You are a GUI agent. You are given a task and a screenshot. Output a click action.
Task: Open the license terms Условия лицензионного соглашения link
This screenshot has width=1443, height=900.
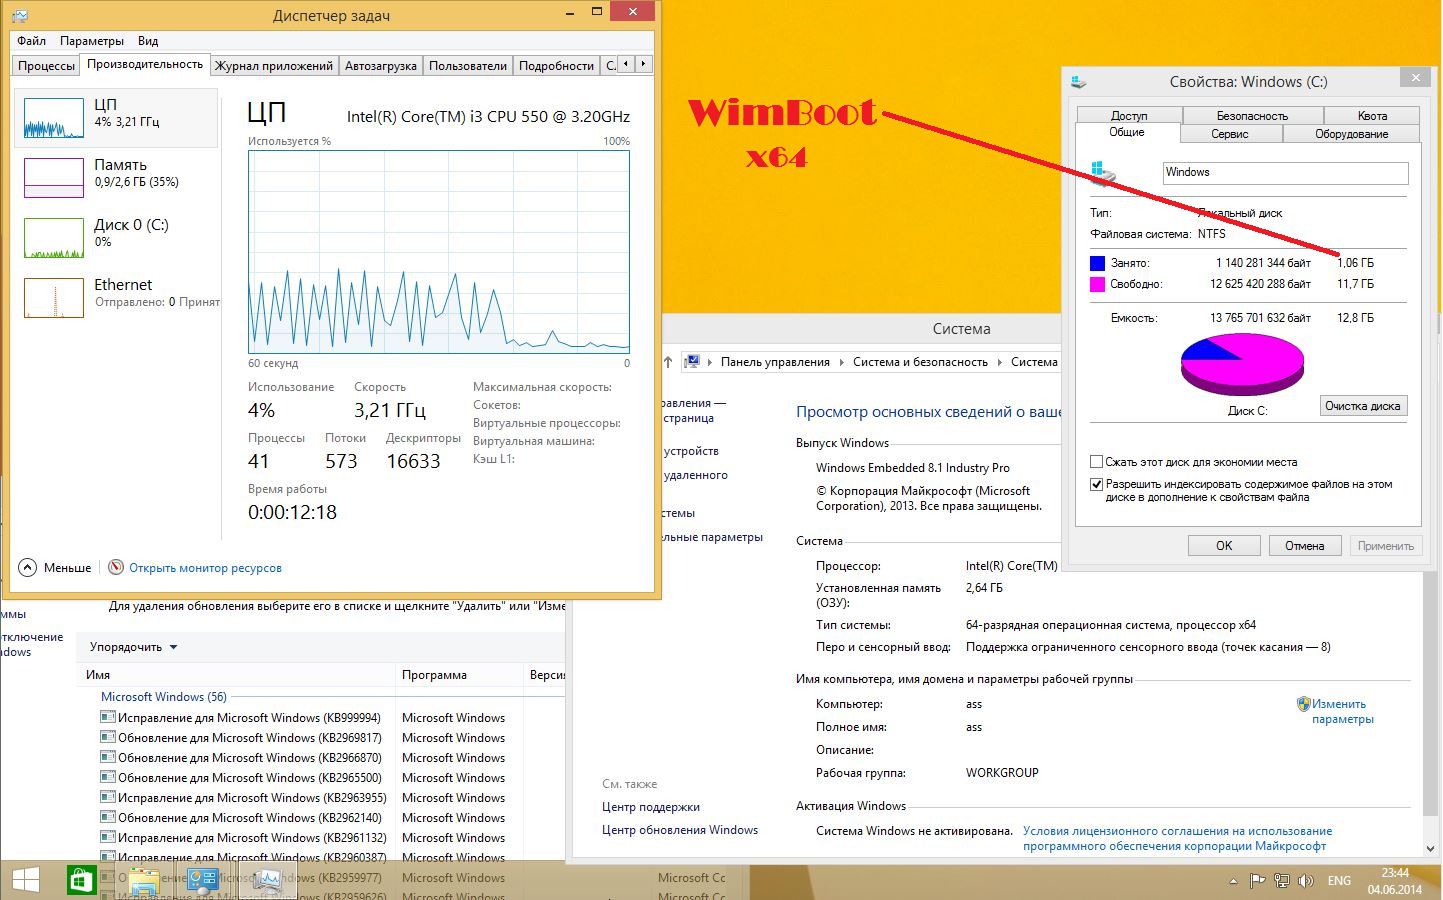pos(1177,838)
